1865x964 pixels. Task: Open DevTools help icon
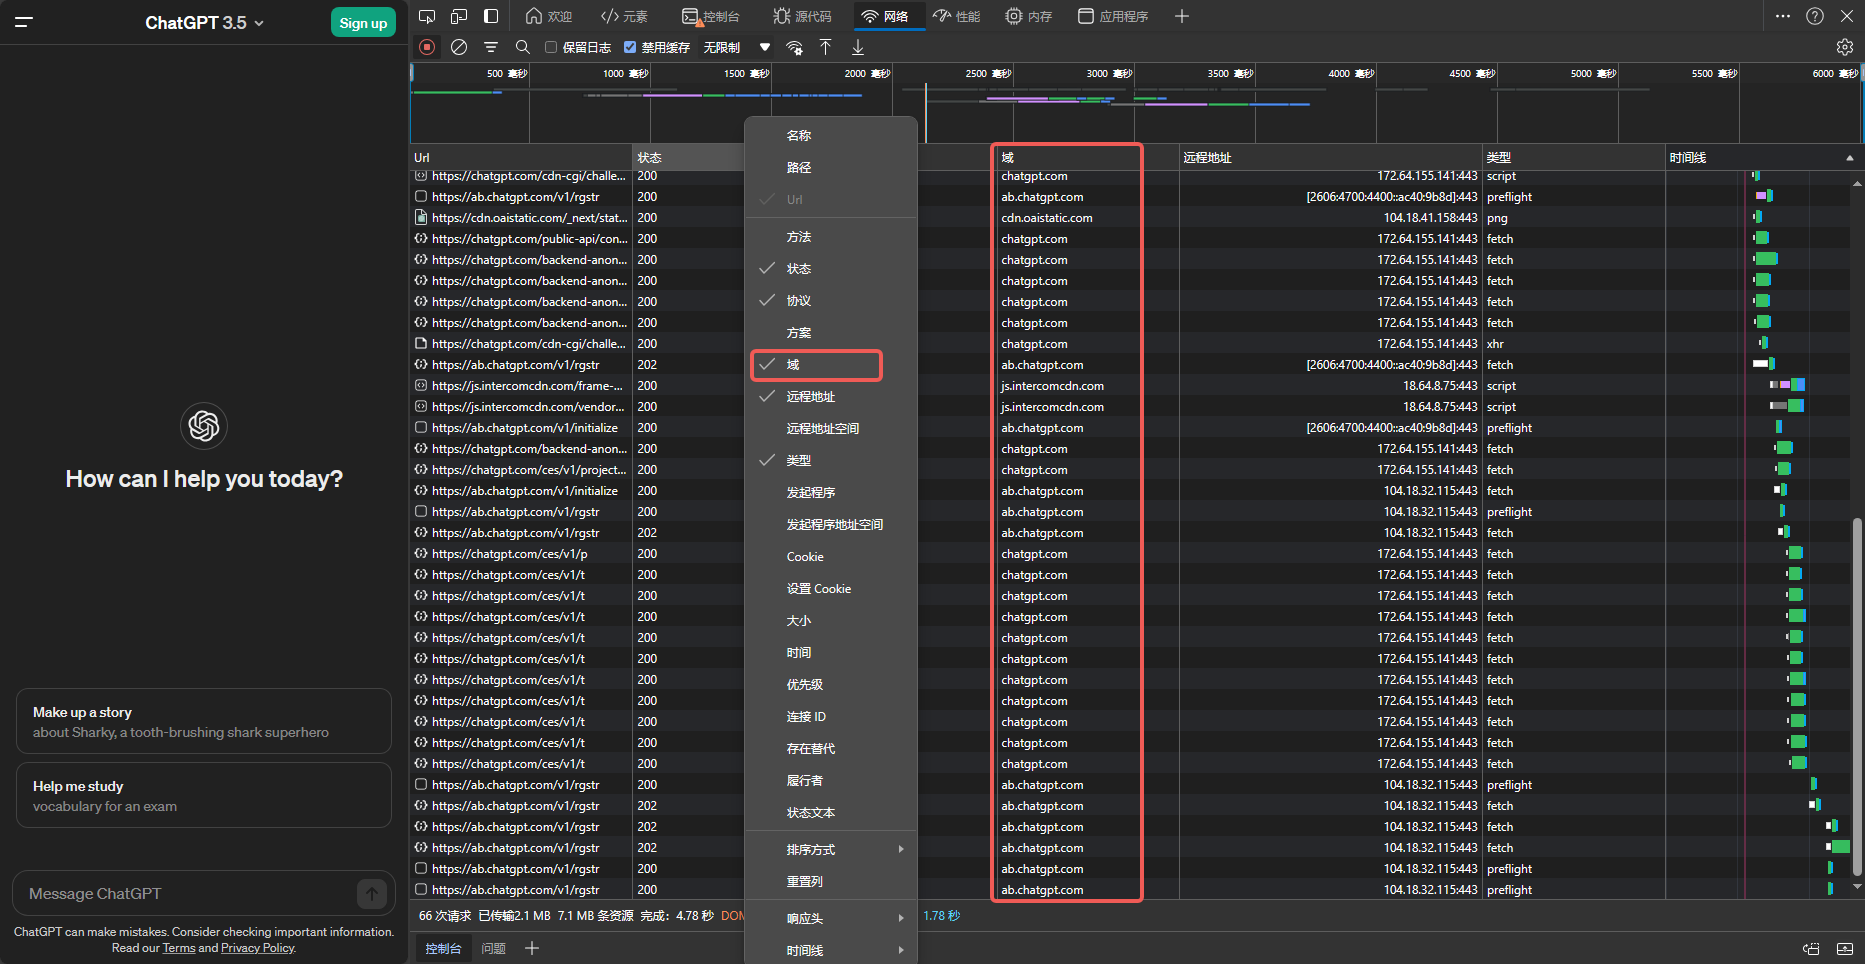click(x=1815, y=16)
